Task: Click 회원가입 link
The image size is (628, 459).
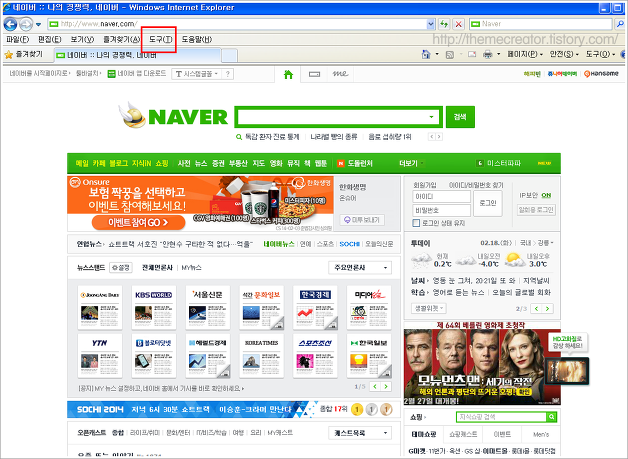Action: pos(425,185)
